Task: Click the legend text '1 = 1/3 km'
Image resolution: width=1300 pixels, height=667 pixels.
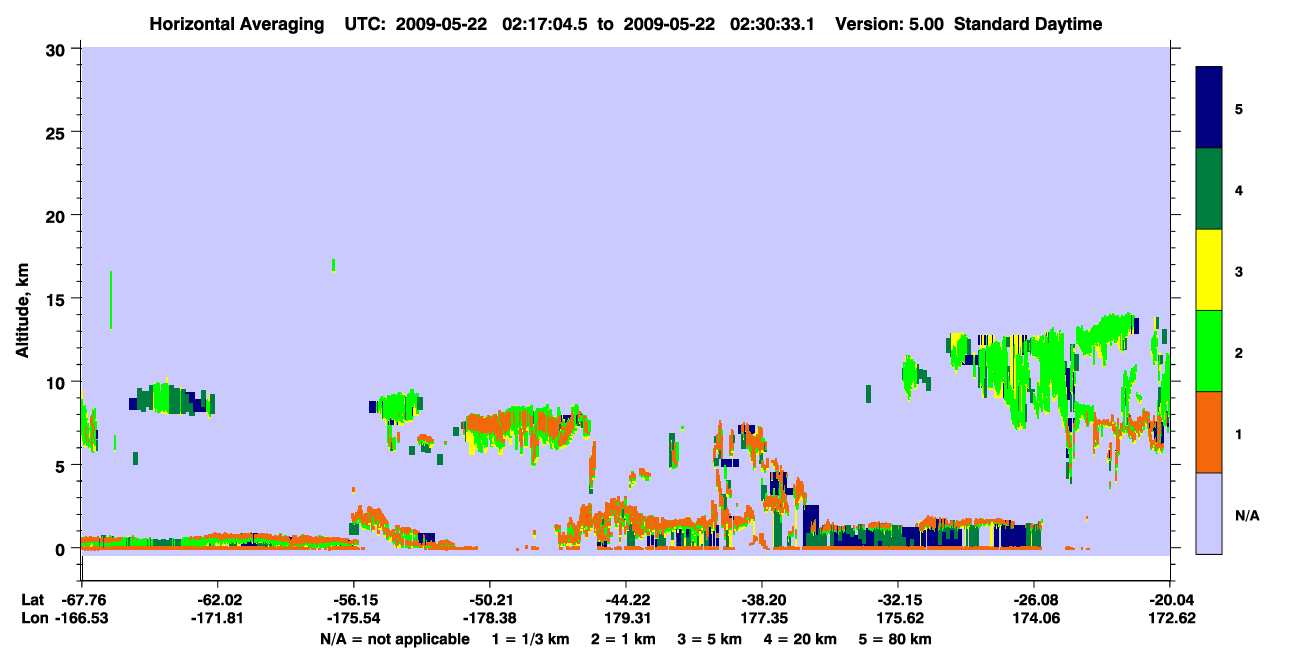Action: (530, 639)
